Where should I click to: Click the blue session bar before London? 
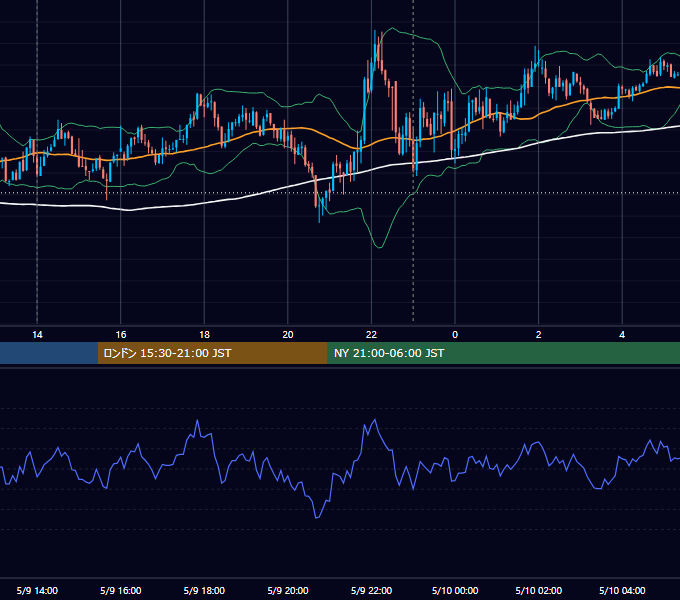point(49,353)
